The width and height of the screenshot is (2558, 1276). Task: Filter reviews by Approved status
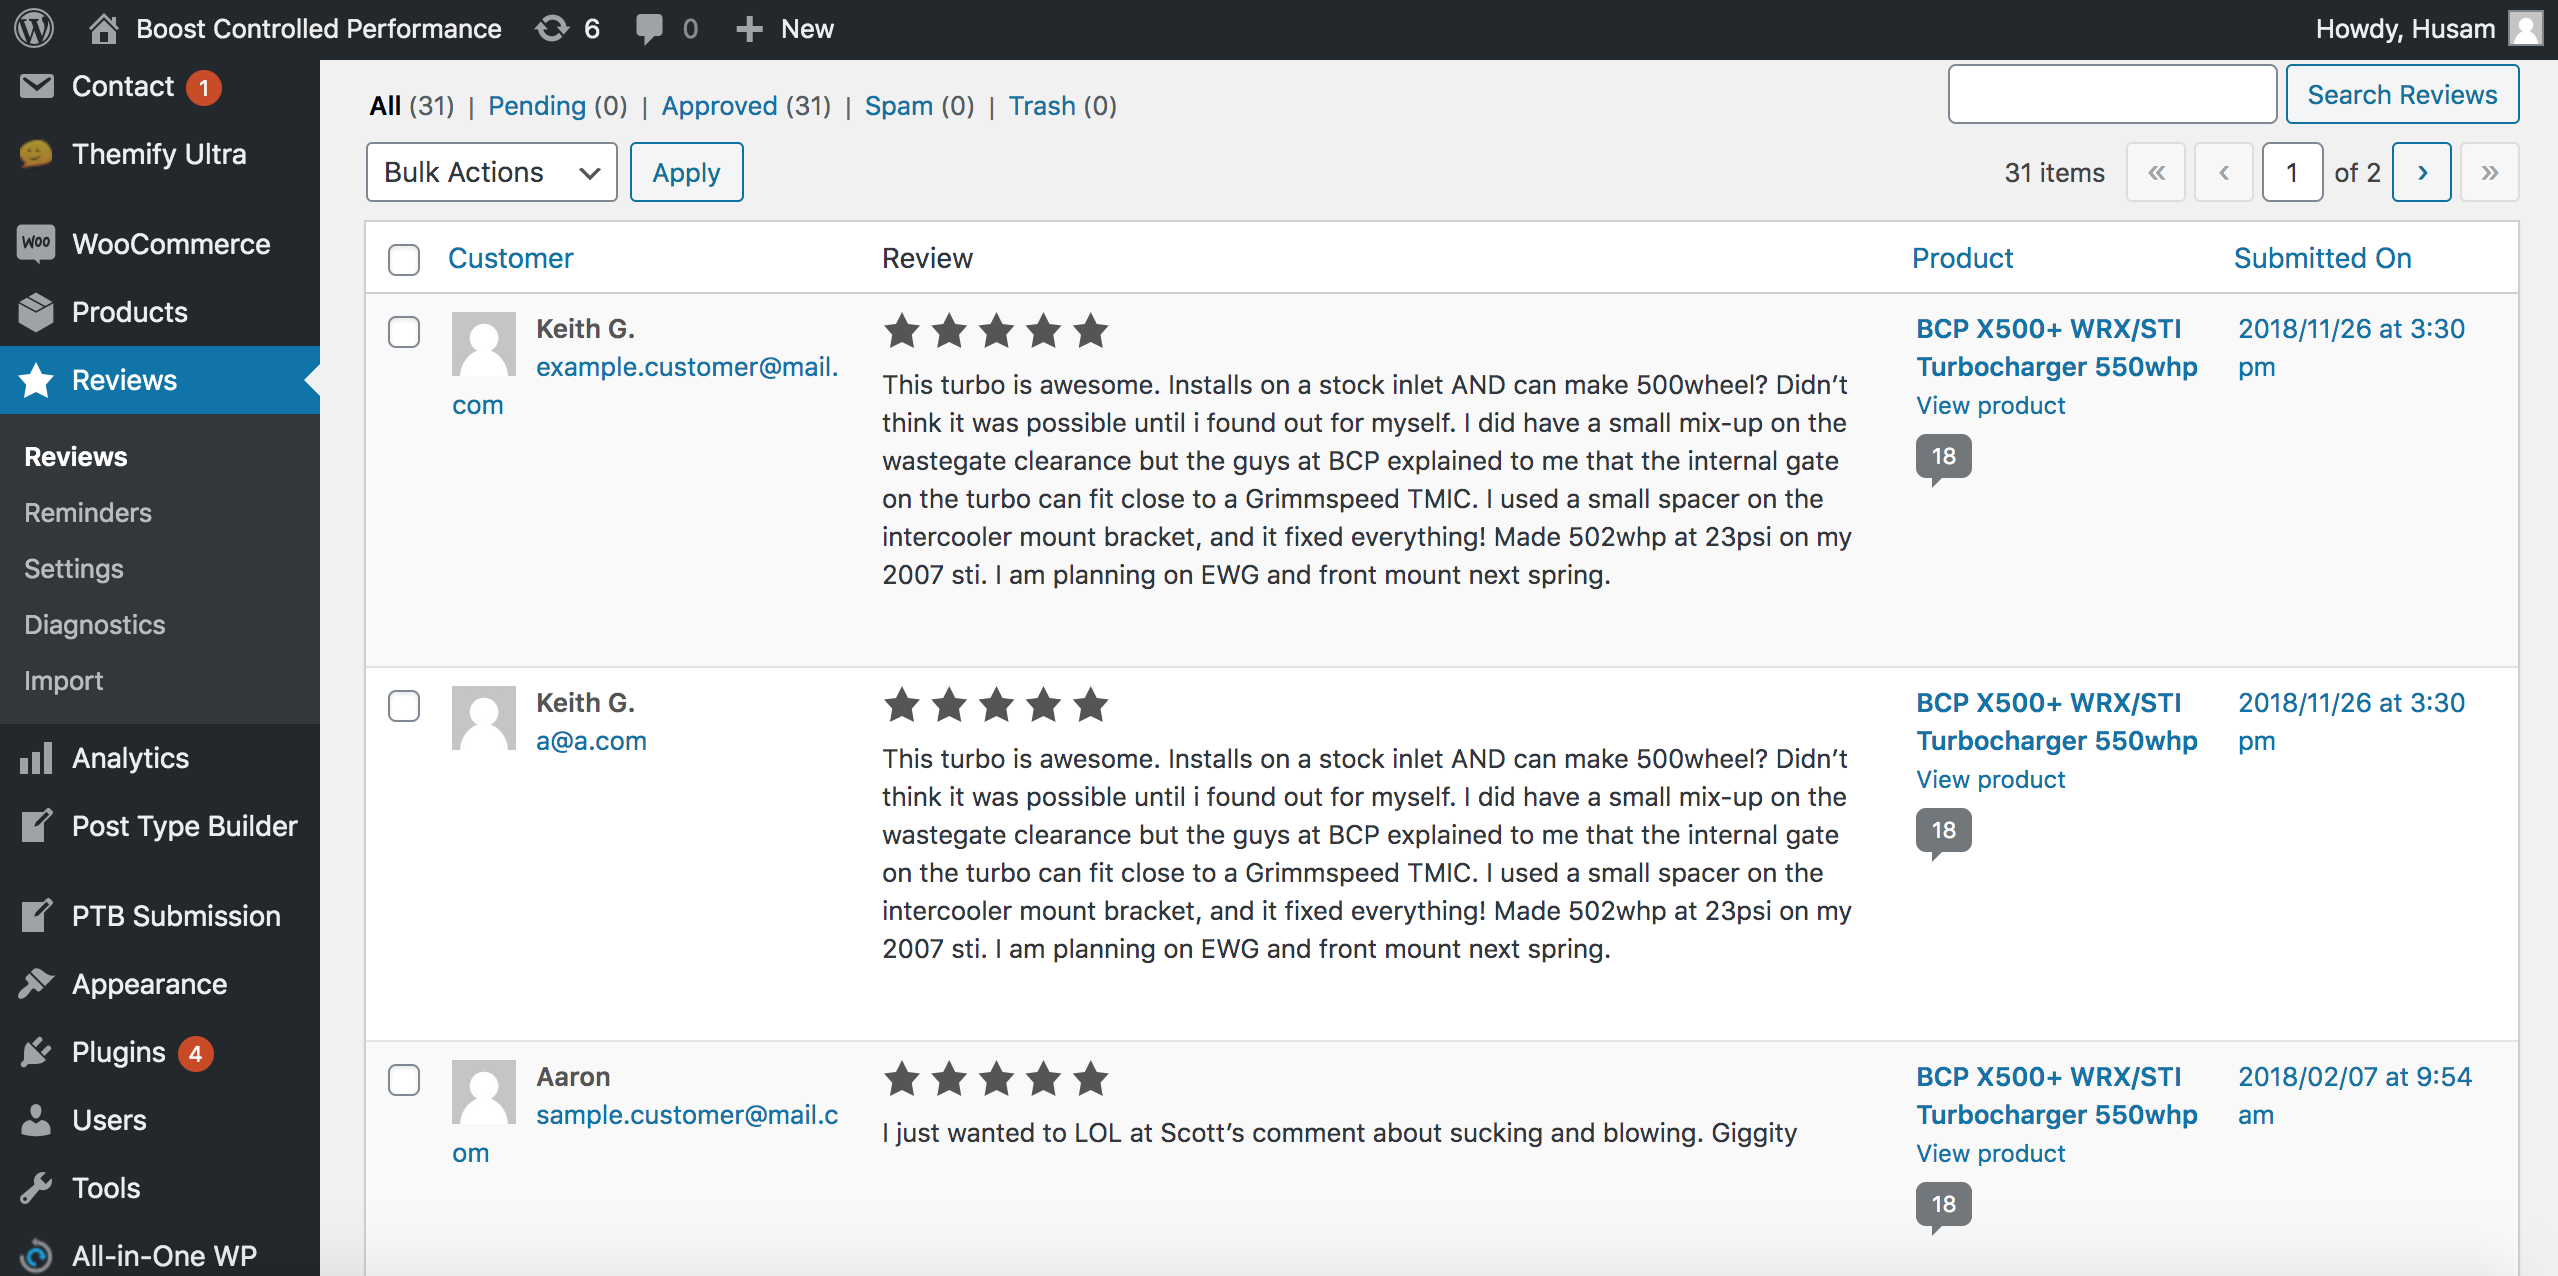[x=719, y=106]
